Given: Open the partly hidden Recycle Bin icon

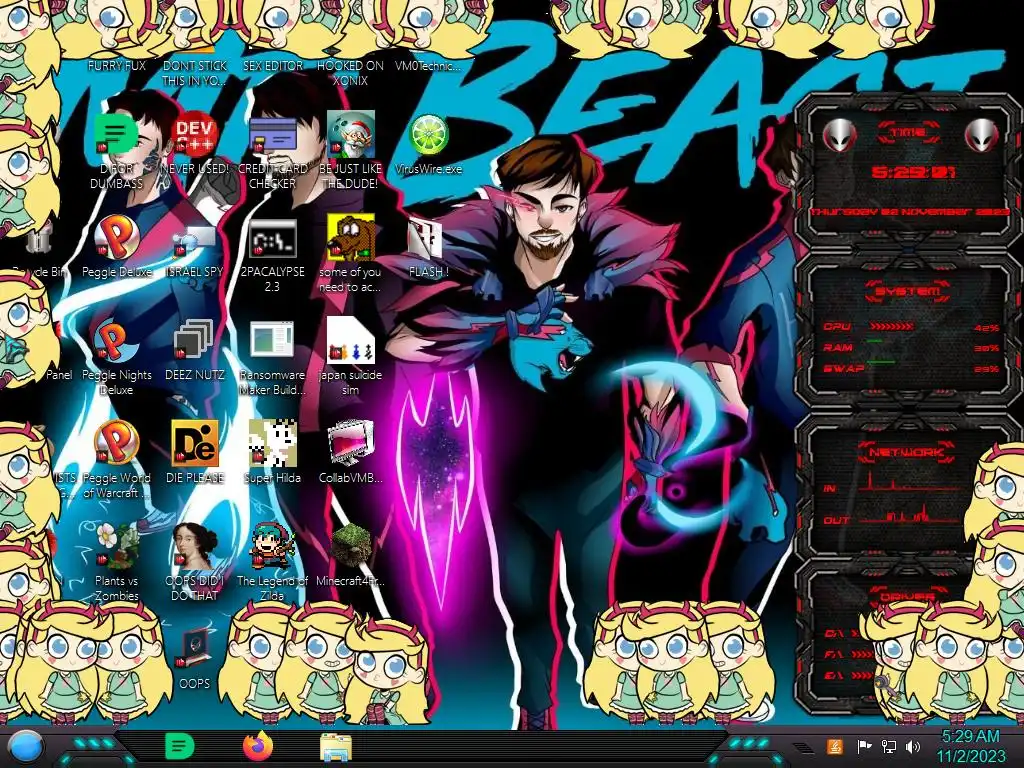Looking at the screenshot, I should click(38, 240).
